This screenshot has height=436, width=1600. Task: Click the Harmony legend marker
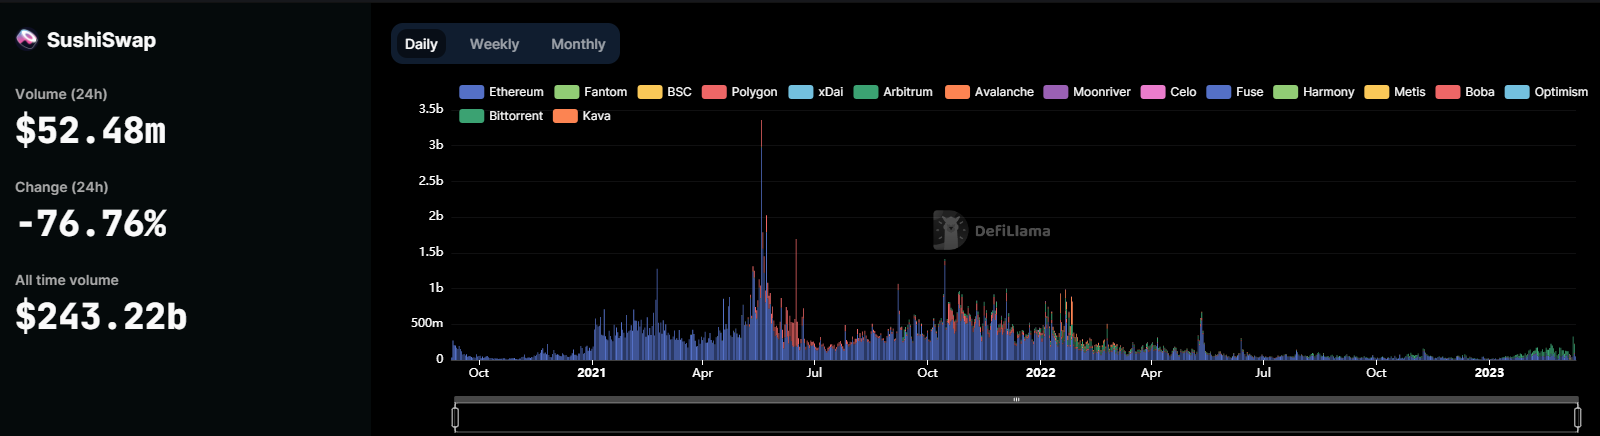(1286, 92)
